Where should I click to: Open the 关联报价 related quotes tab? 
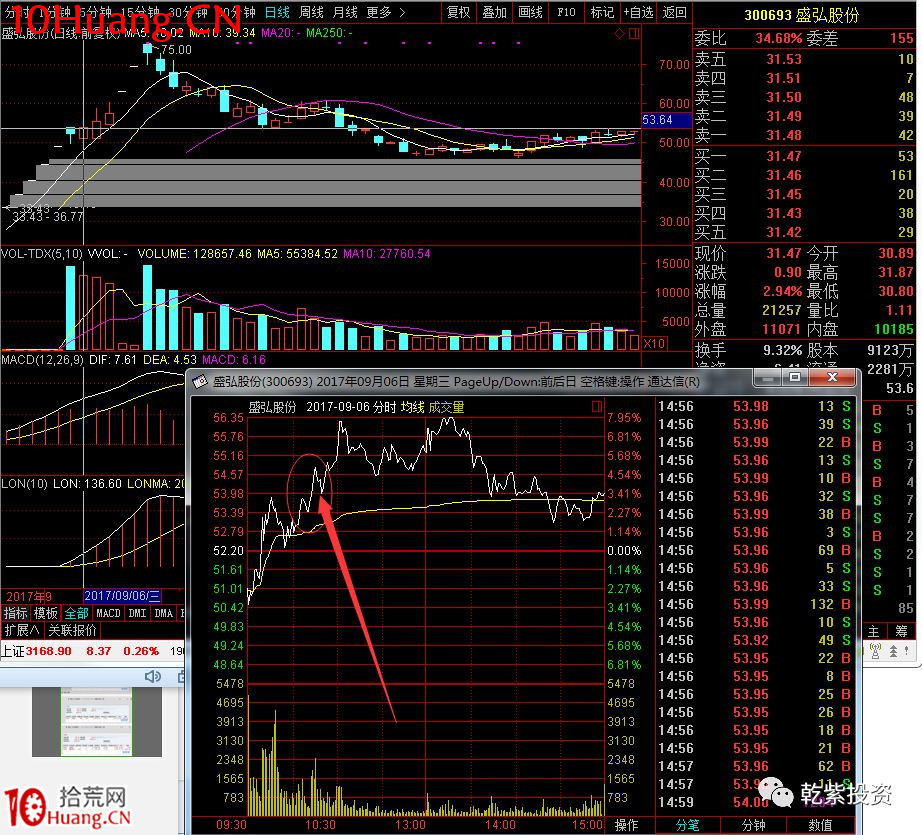click(72, 630)
